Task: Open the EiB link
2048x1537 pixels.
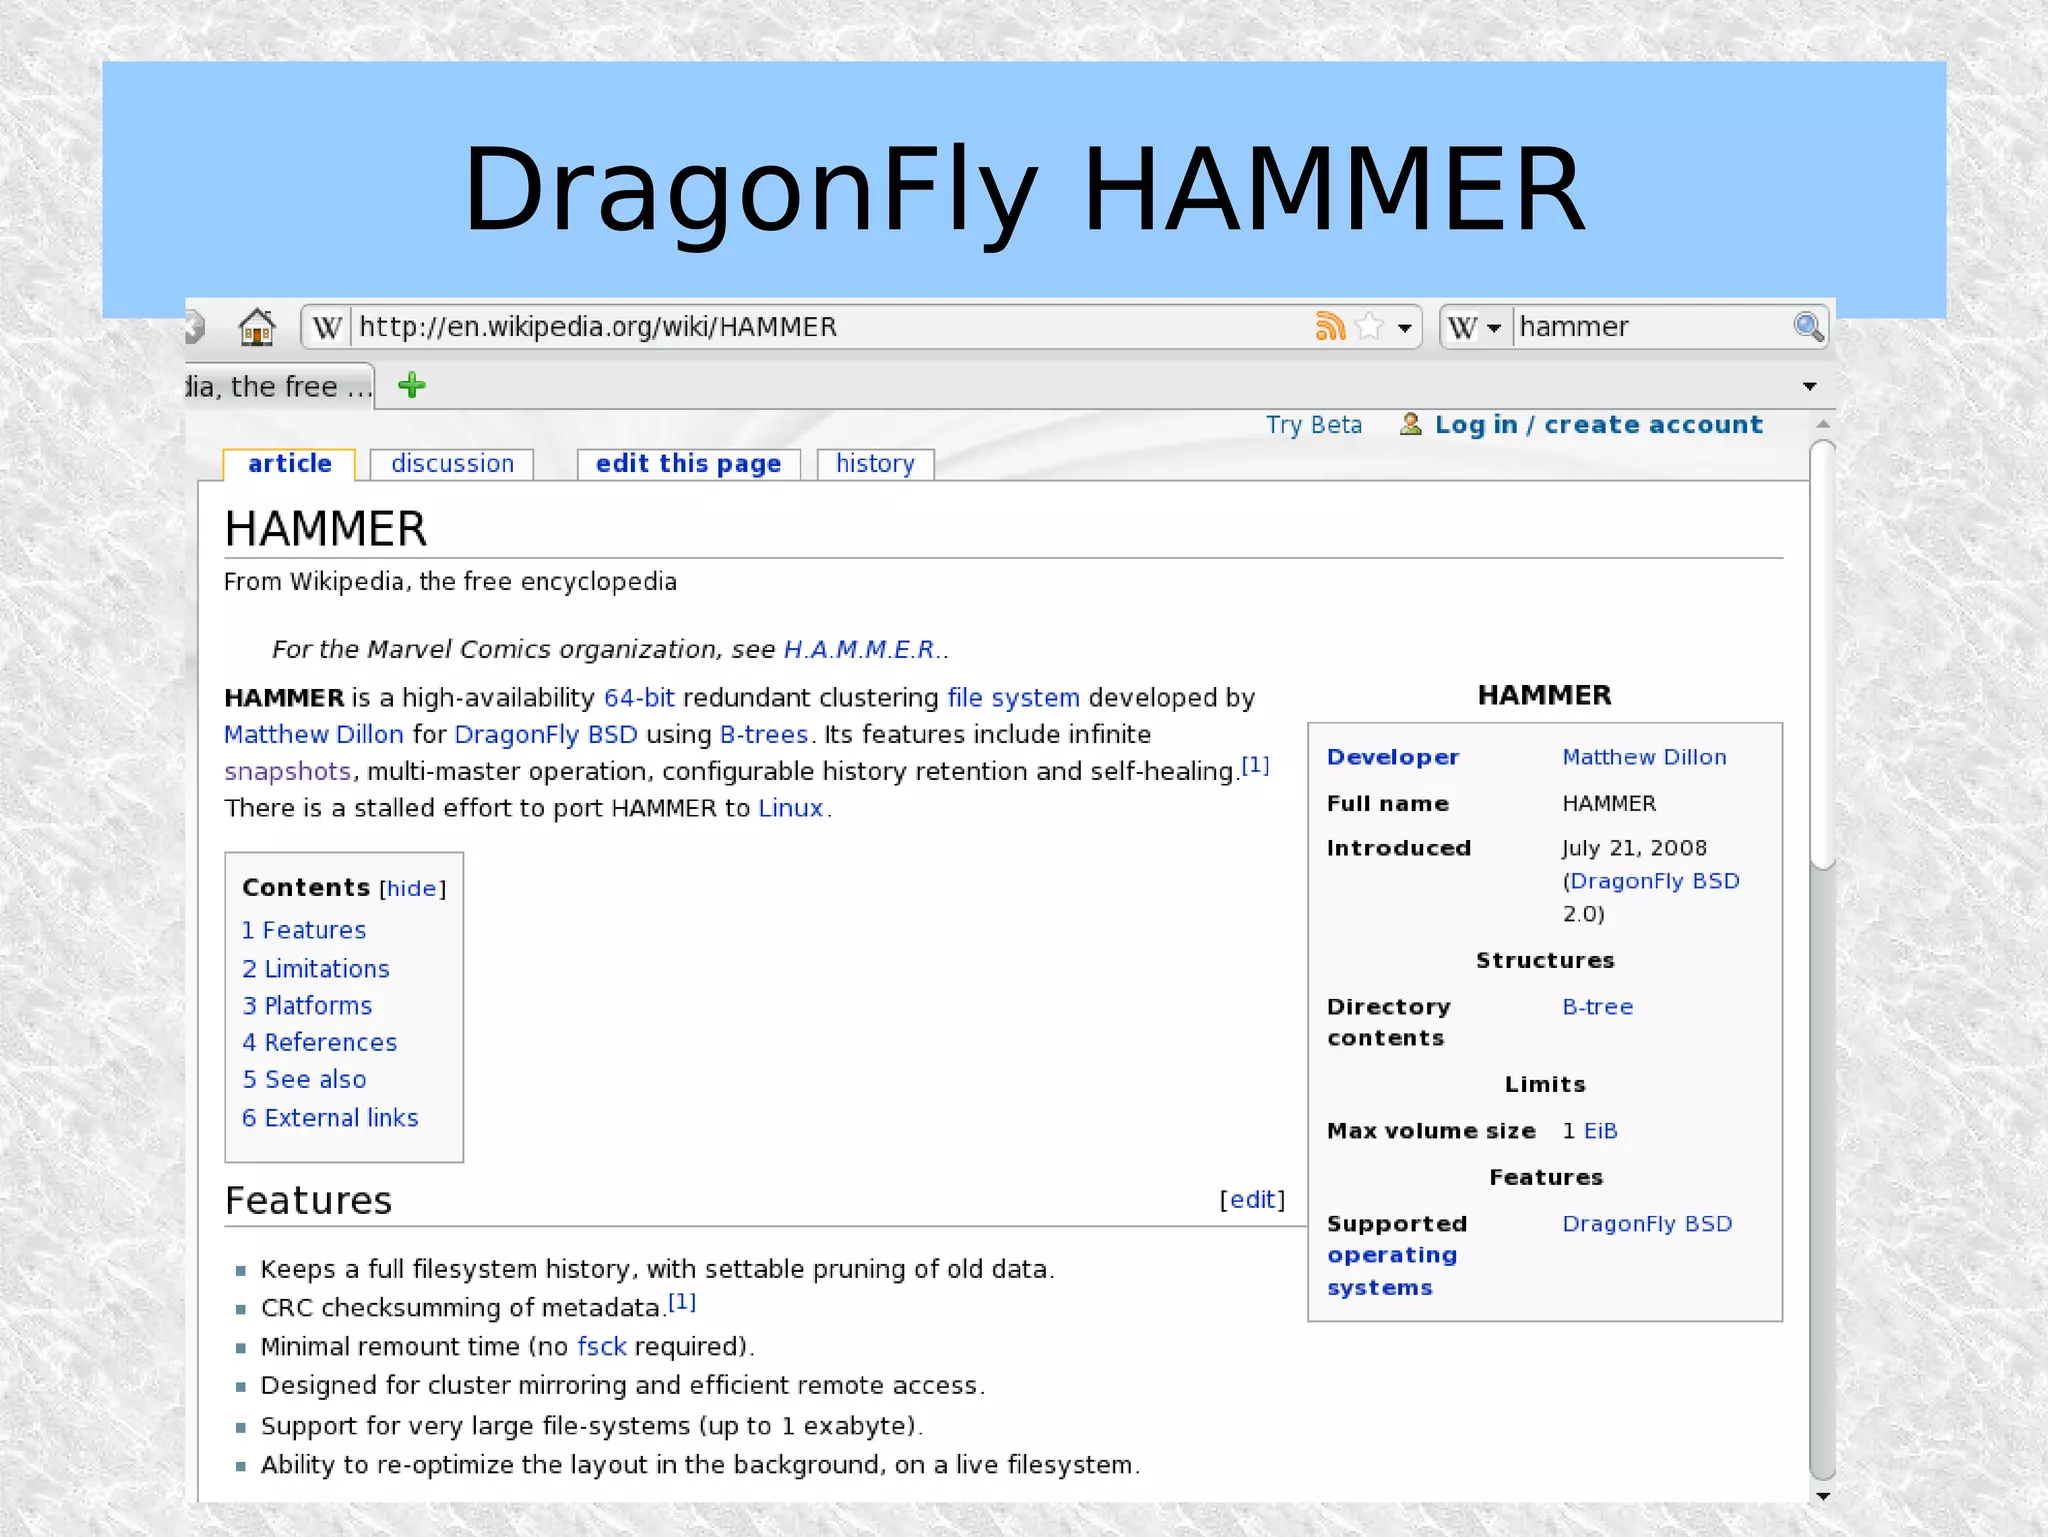Action: 1600,1131
